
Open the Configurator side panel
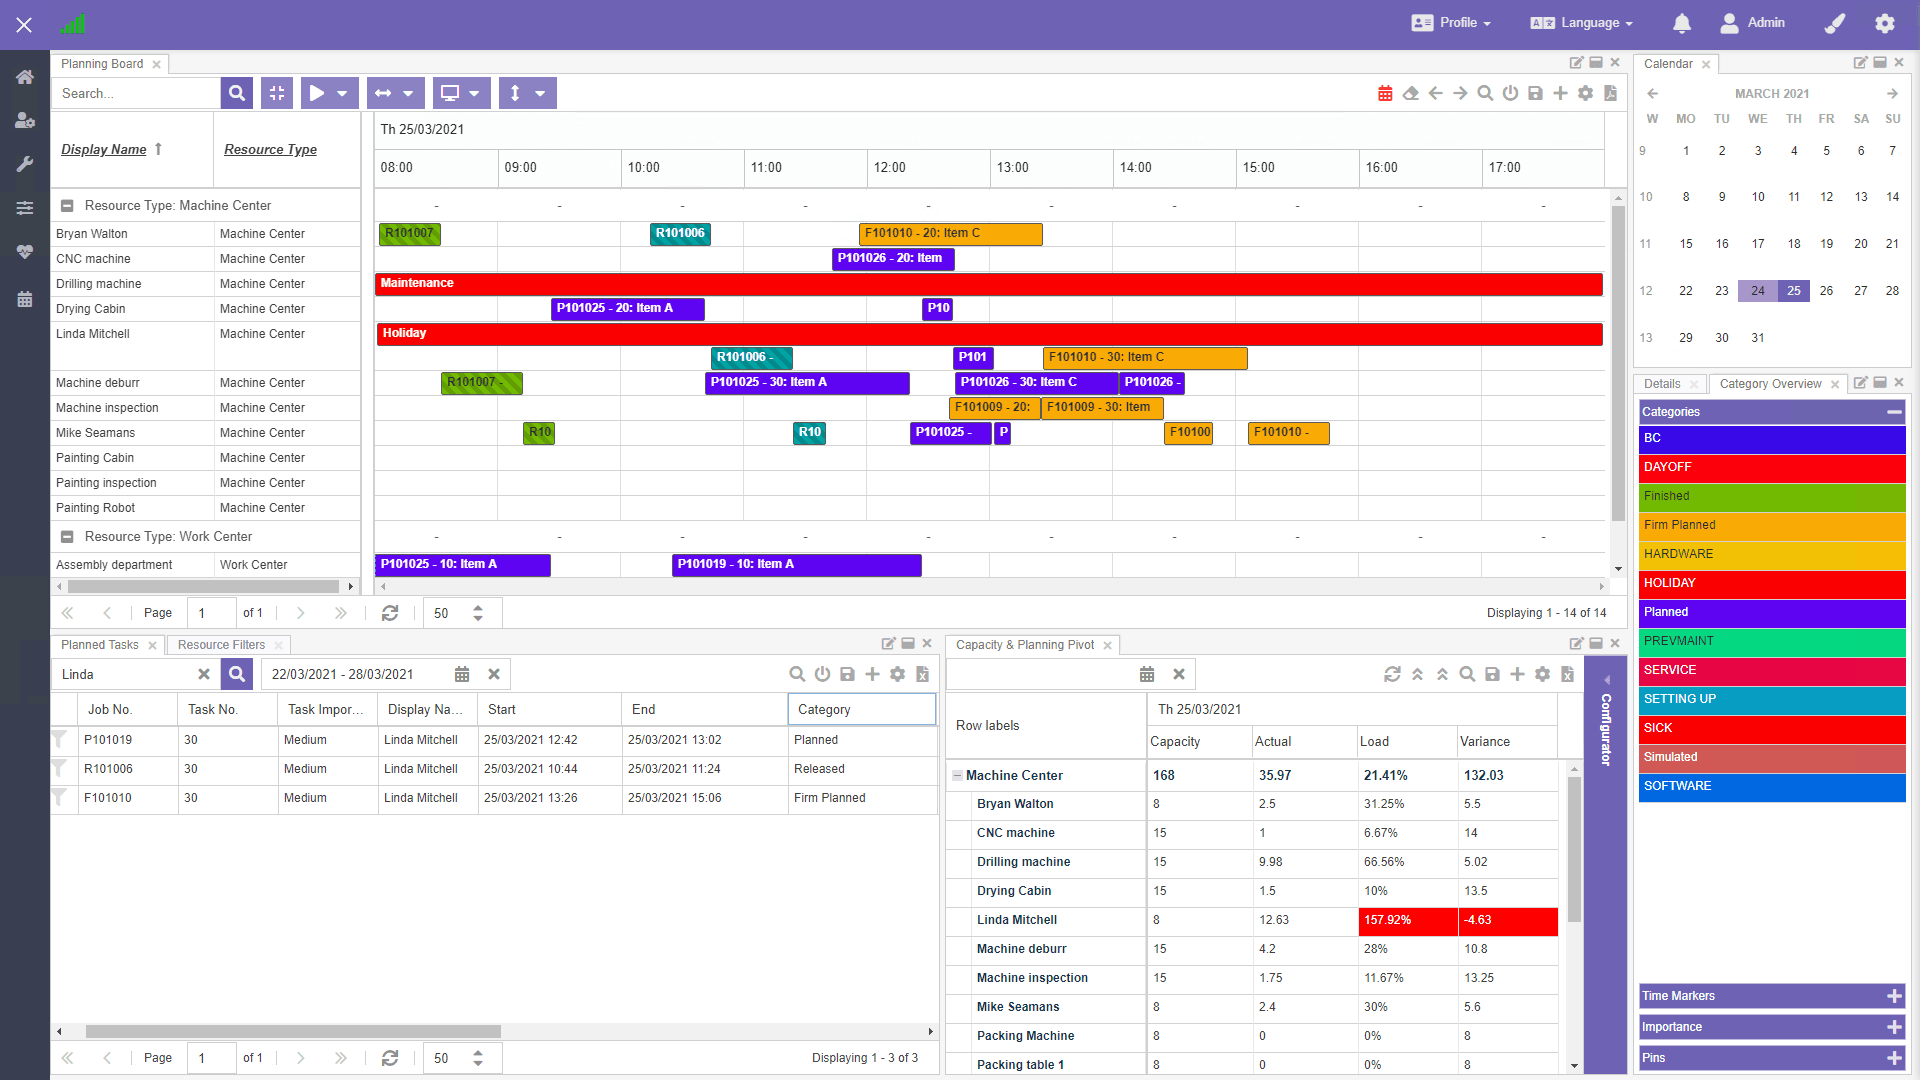coord(1606,730)
